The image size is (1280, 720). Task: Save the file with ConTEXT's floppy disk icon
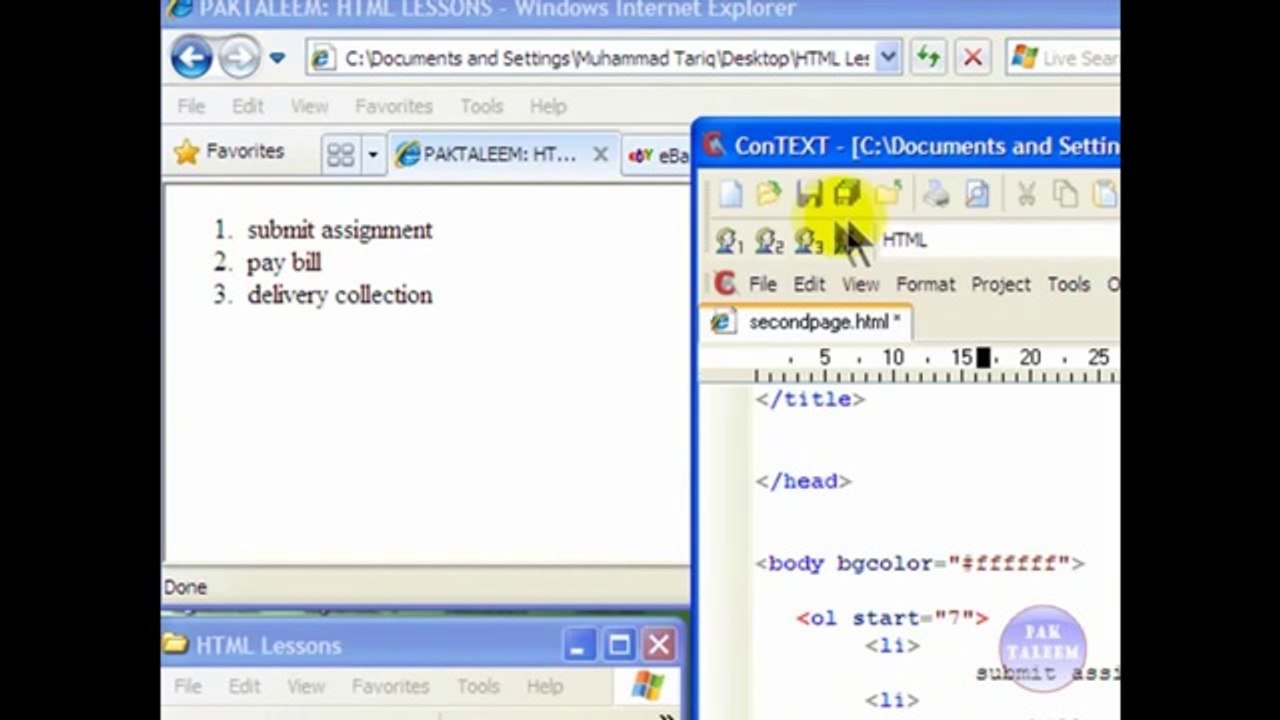(x=808, y=194)
